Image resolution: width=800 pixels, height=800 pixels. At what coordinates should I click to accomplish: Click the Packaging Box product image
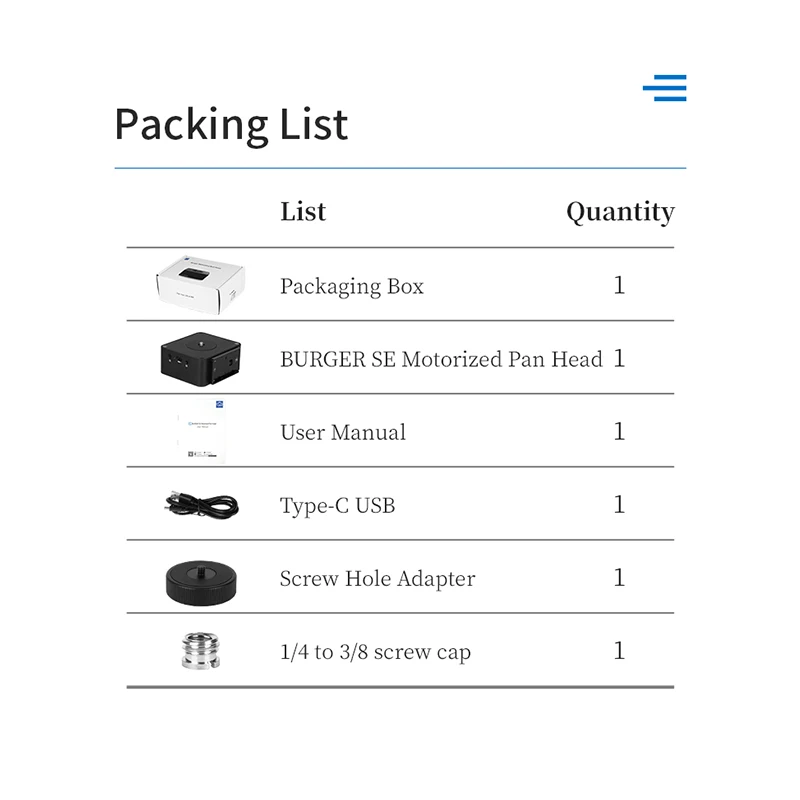pyautogui.click(x=201, y=285)
